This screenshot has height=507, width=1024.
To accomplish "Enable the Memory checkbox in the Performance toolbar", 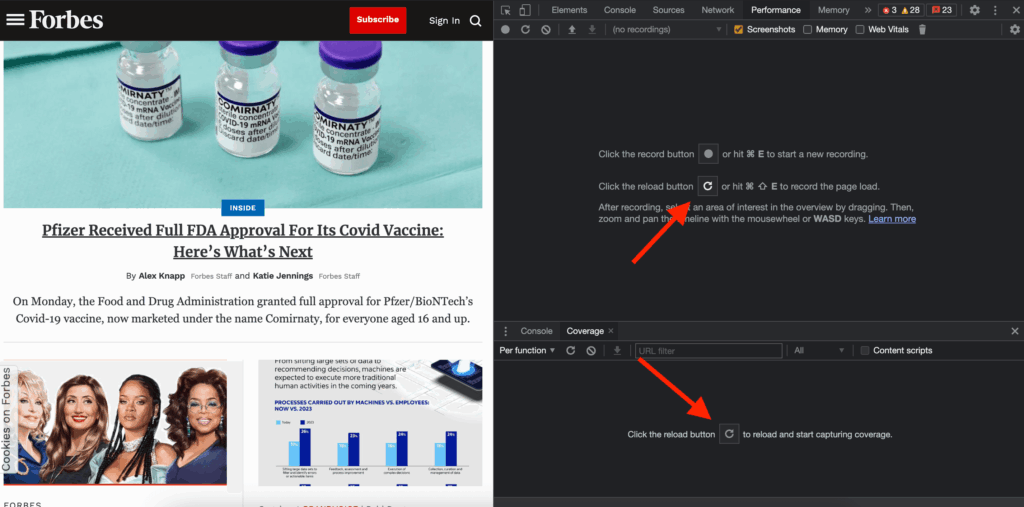I will tap(808, 29).
